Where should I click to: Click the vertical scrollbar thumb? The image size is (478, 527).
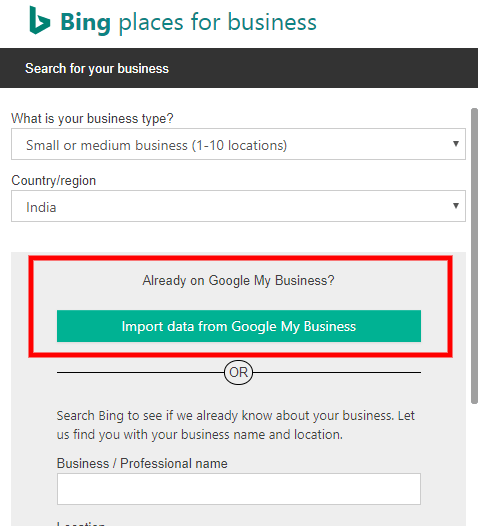tap(474, 256)
